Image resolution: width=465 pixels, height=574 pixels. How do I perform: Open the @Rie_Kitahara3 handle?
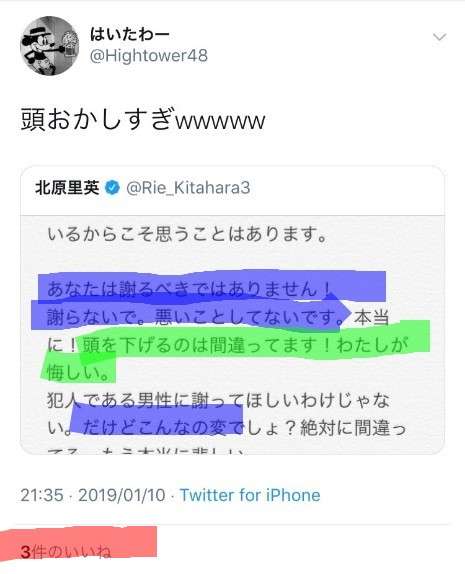188,188
